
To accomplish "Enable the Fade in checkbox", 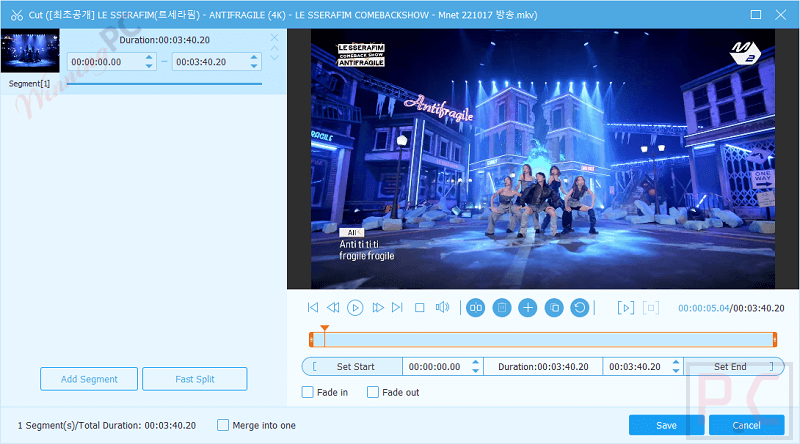I will pyautogui.click(x=308, y=392).
